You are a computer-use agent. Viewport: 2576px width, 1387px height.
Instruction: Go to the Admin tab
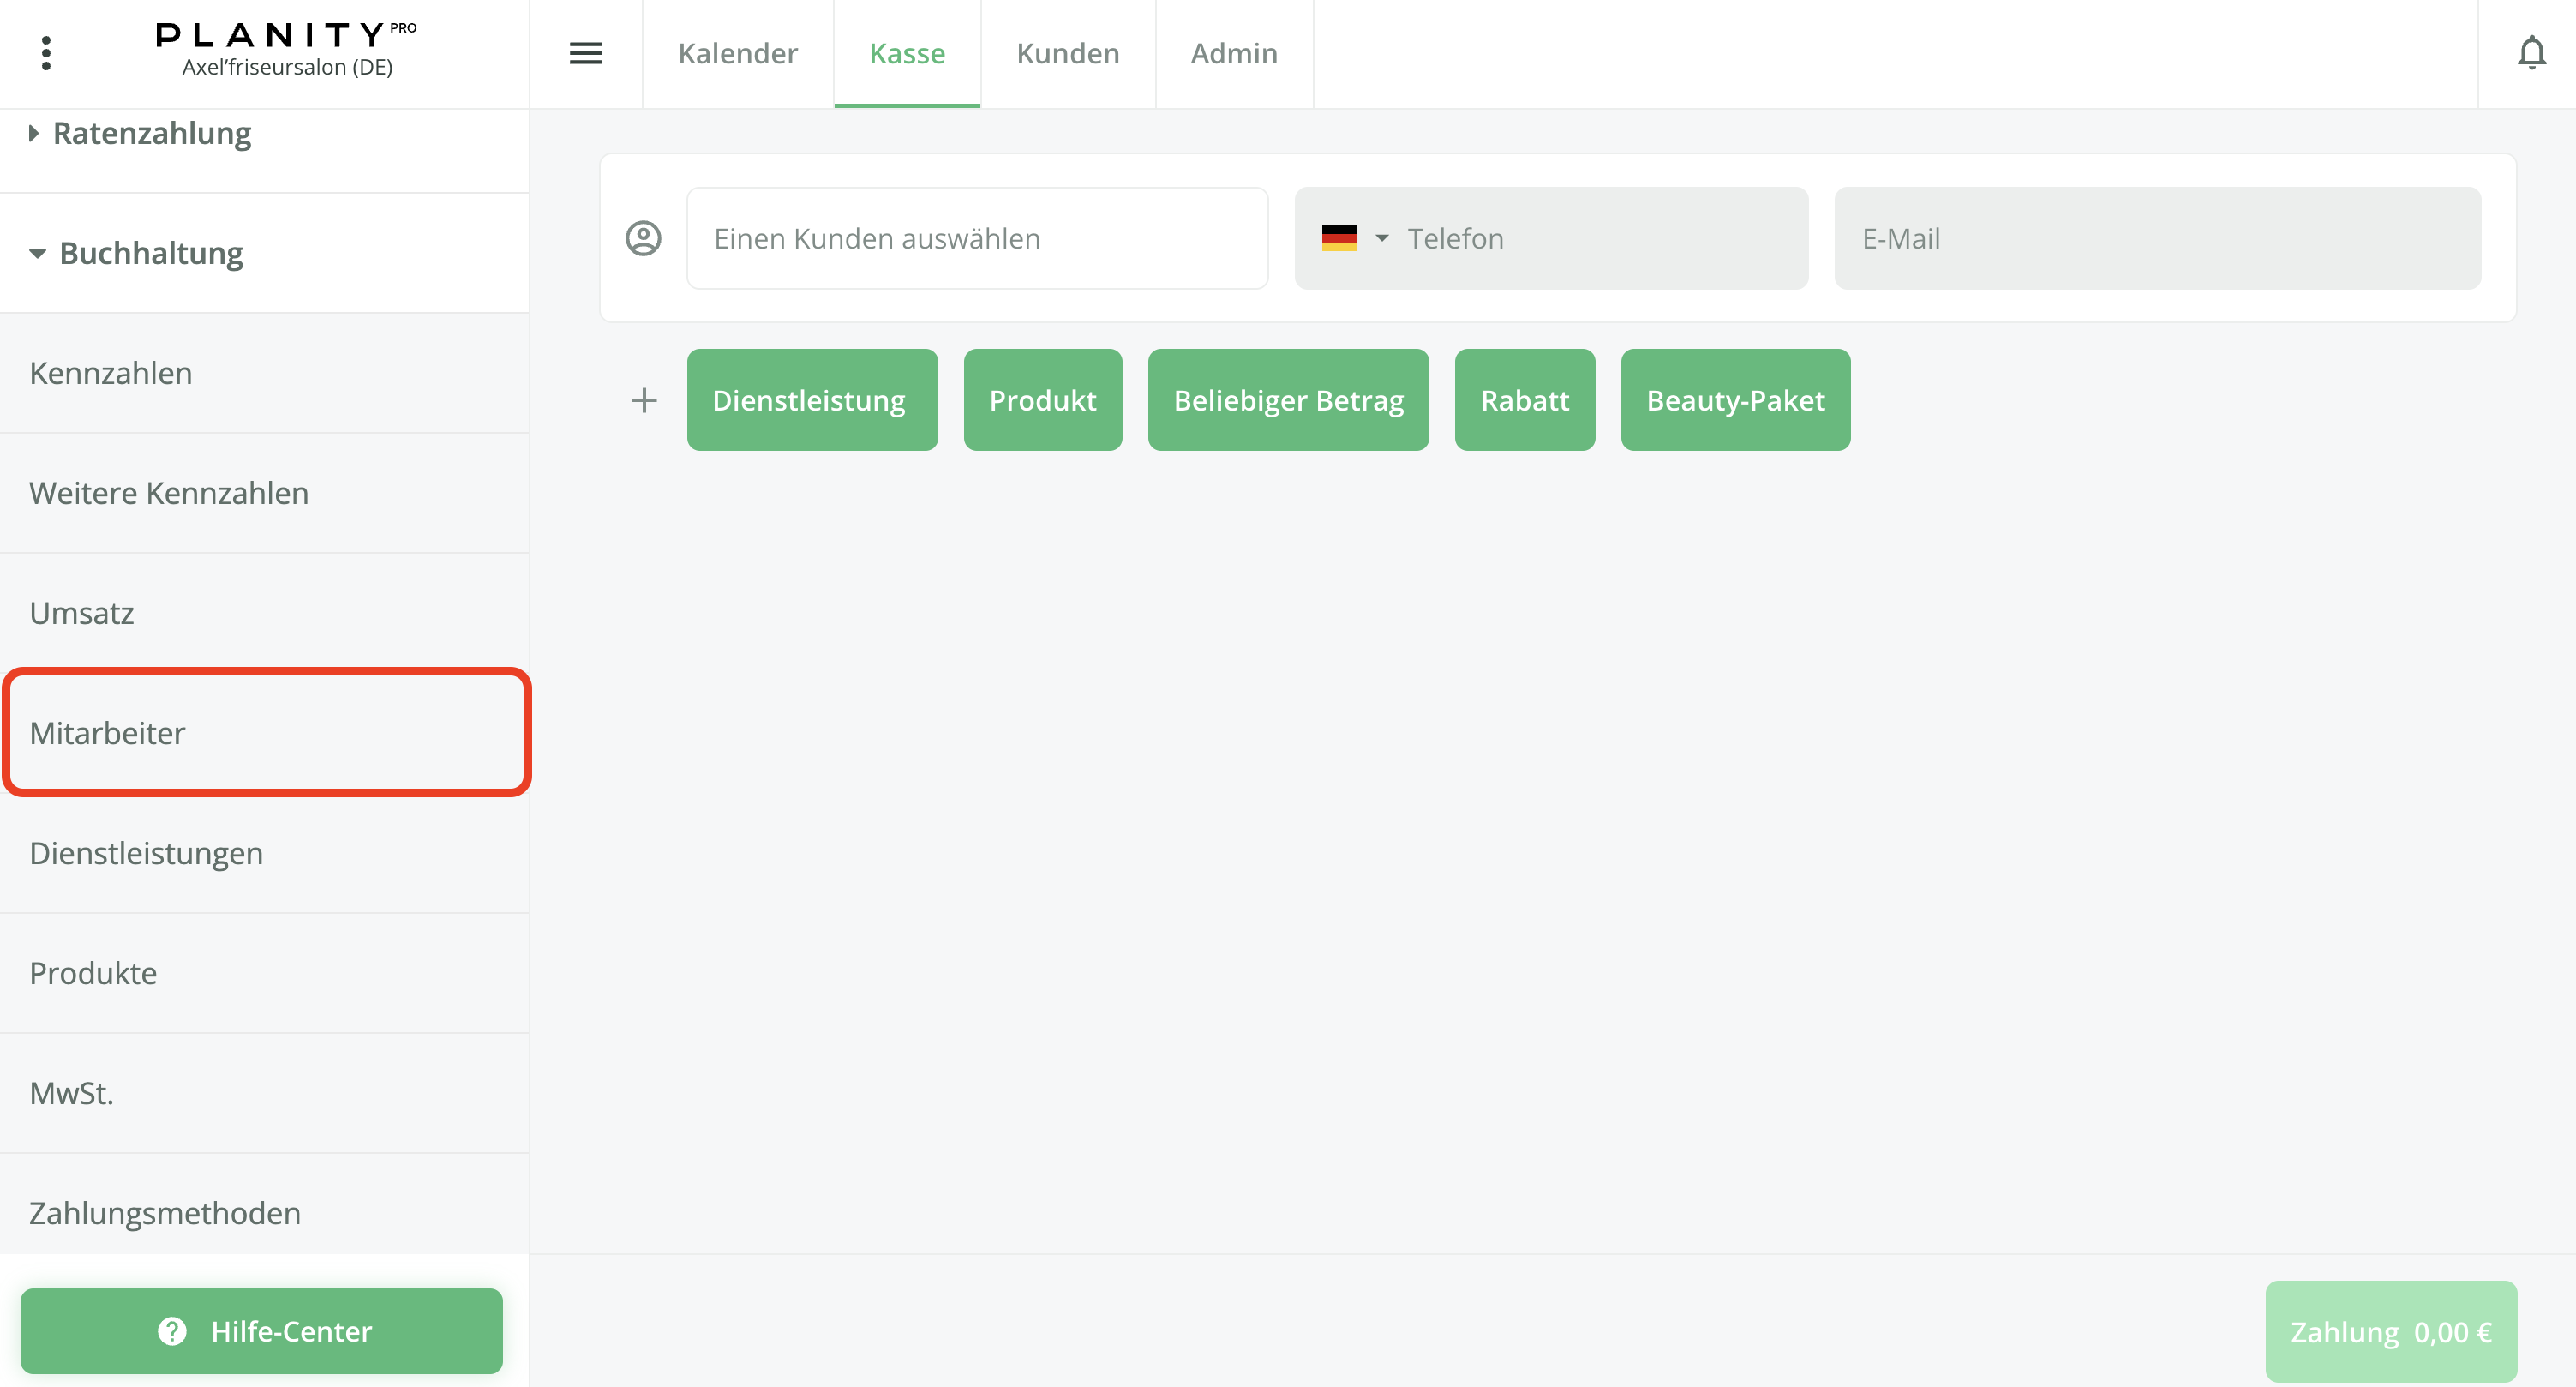coord(1233,53)
